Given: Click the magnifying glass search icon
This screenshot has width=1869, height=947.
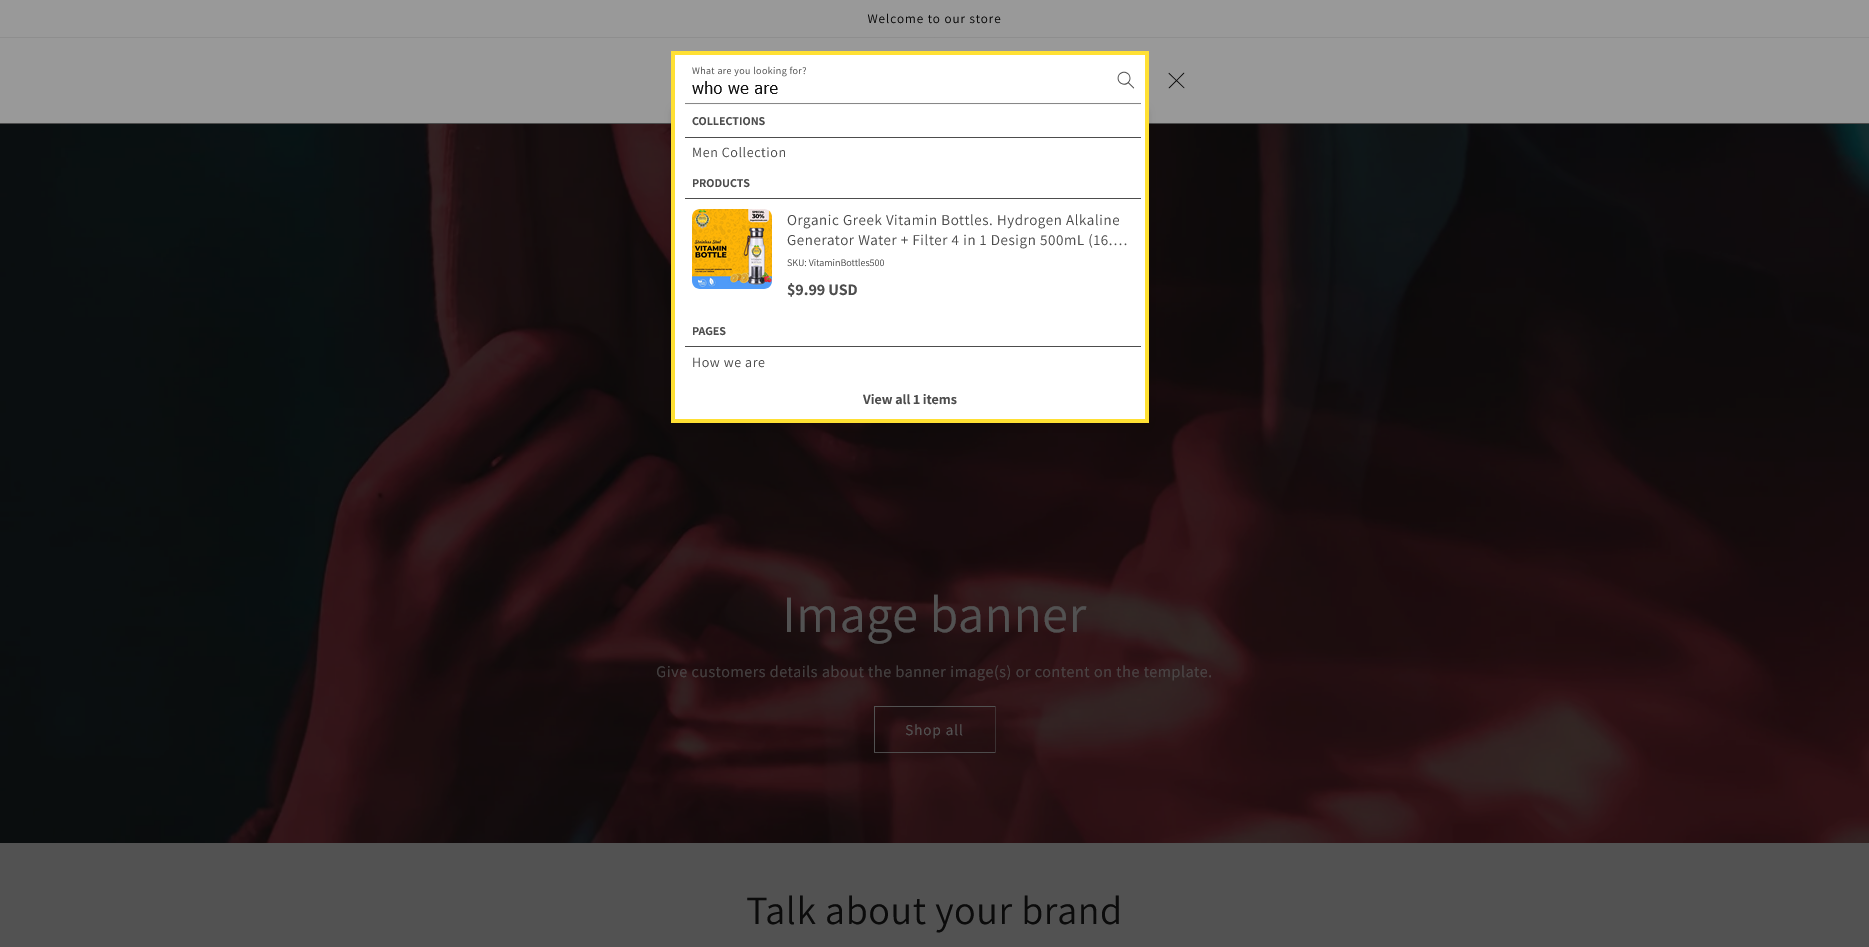Looking at the screenshot, I should (1125, 80).
